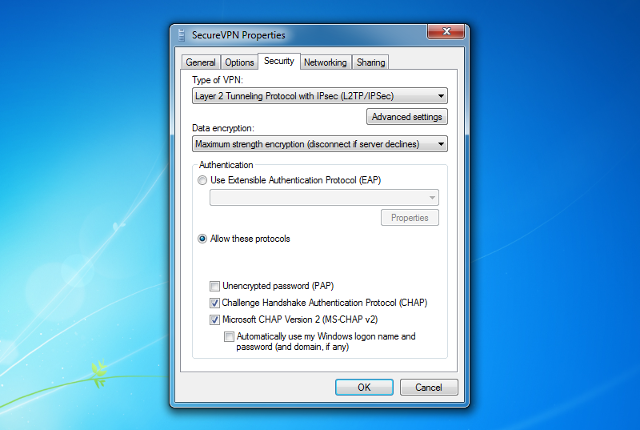Expand the Type of VPN dropdown
This screenshot has width=640, height=430.
point(320,96)
